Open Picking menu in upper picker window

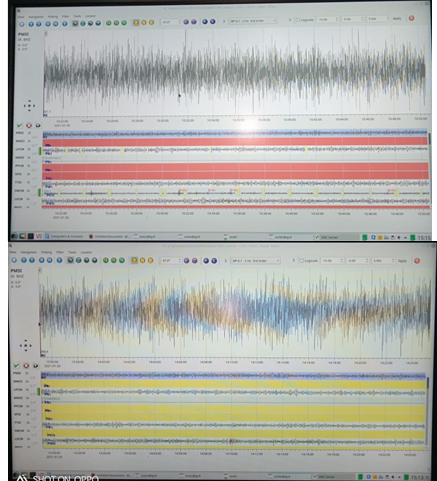[53, 16]
